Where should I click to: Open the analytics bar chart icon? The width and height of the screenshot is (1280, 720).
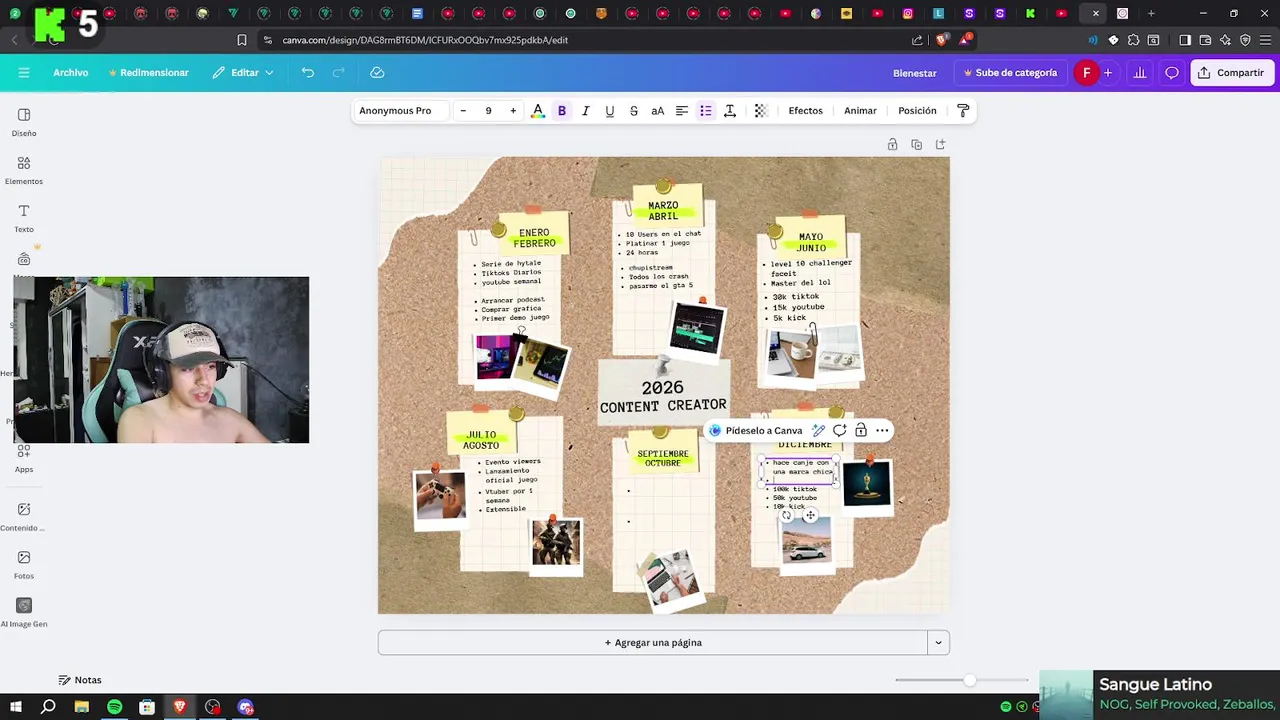click(x=1139, y=73)
